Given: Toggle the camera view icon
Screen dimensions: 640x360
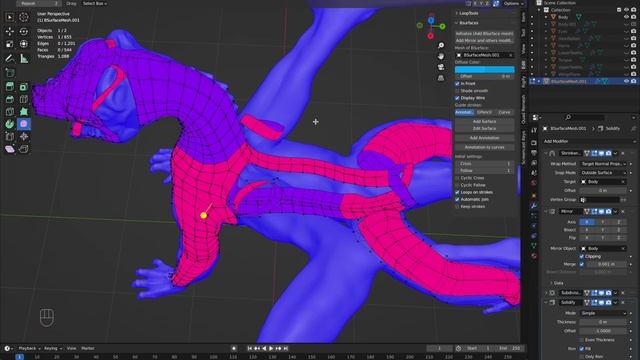Looking at the screenshot, I should coord(441,67).
